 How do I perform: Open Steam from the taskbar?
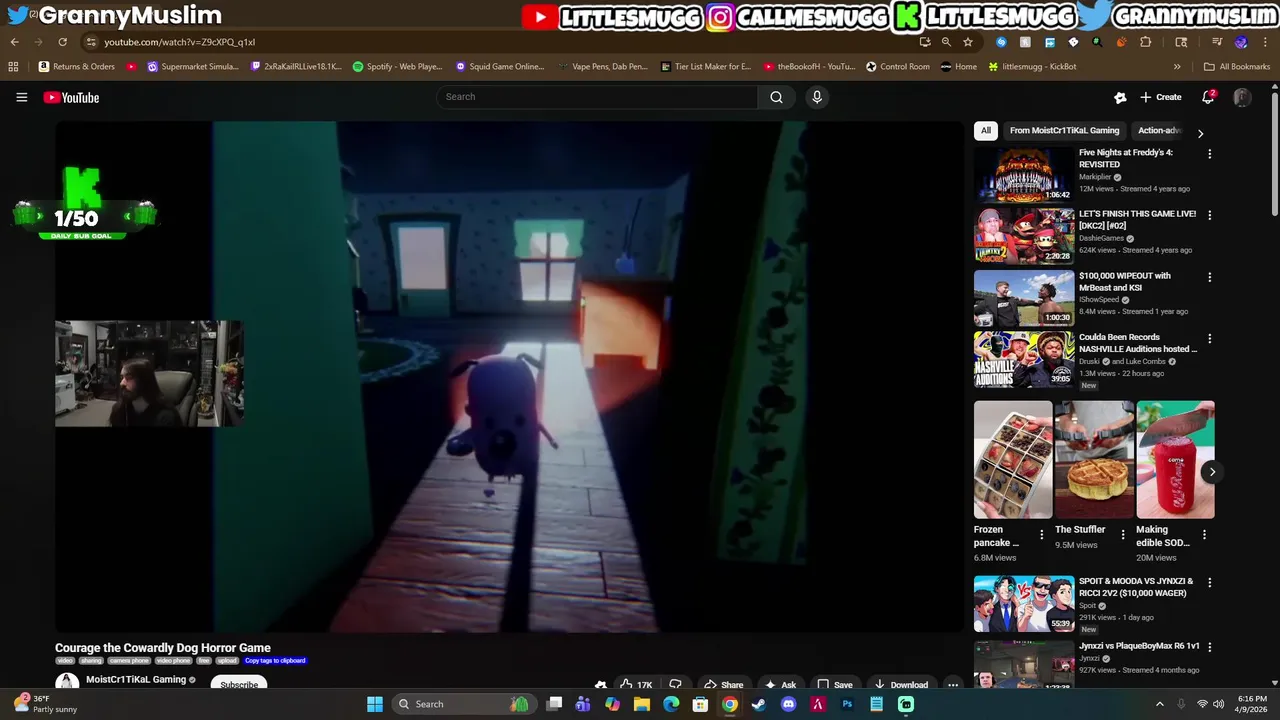coord(759,704)
